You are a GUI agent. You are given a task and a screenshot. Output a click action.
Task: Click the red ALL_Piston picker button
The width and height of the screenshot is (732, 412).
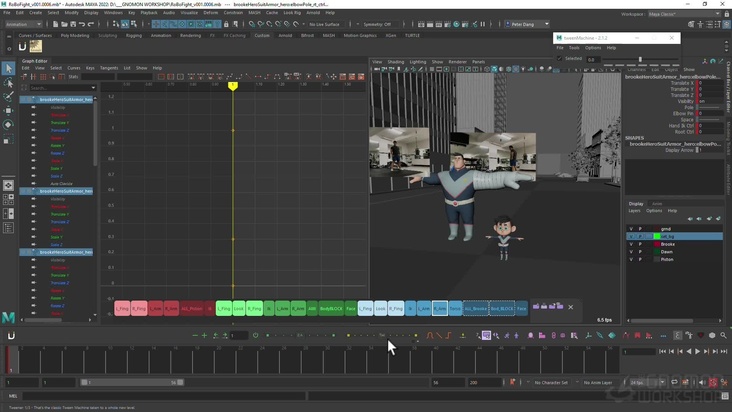(x=191, y=308)
